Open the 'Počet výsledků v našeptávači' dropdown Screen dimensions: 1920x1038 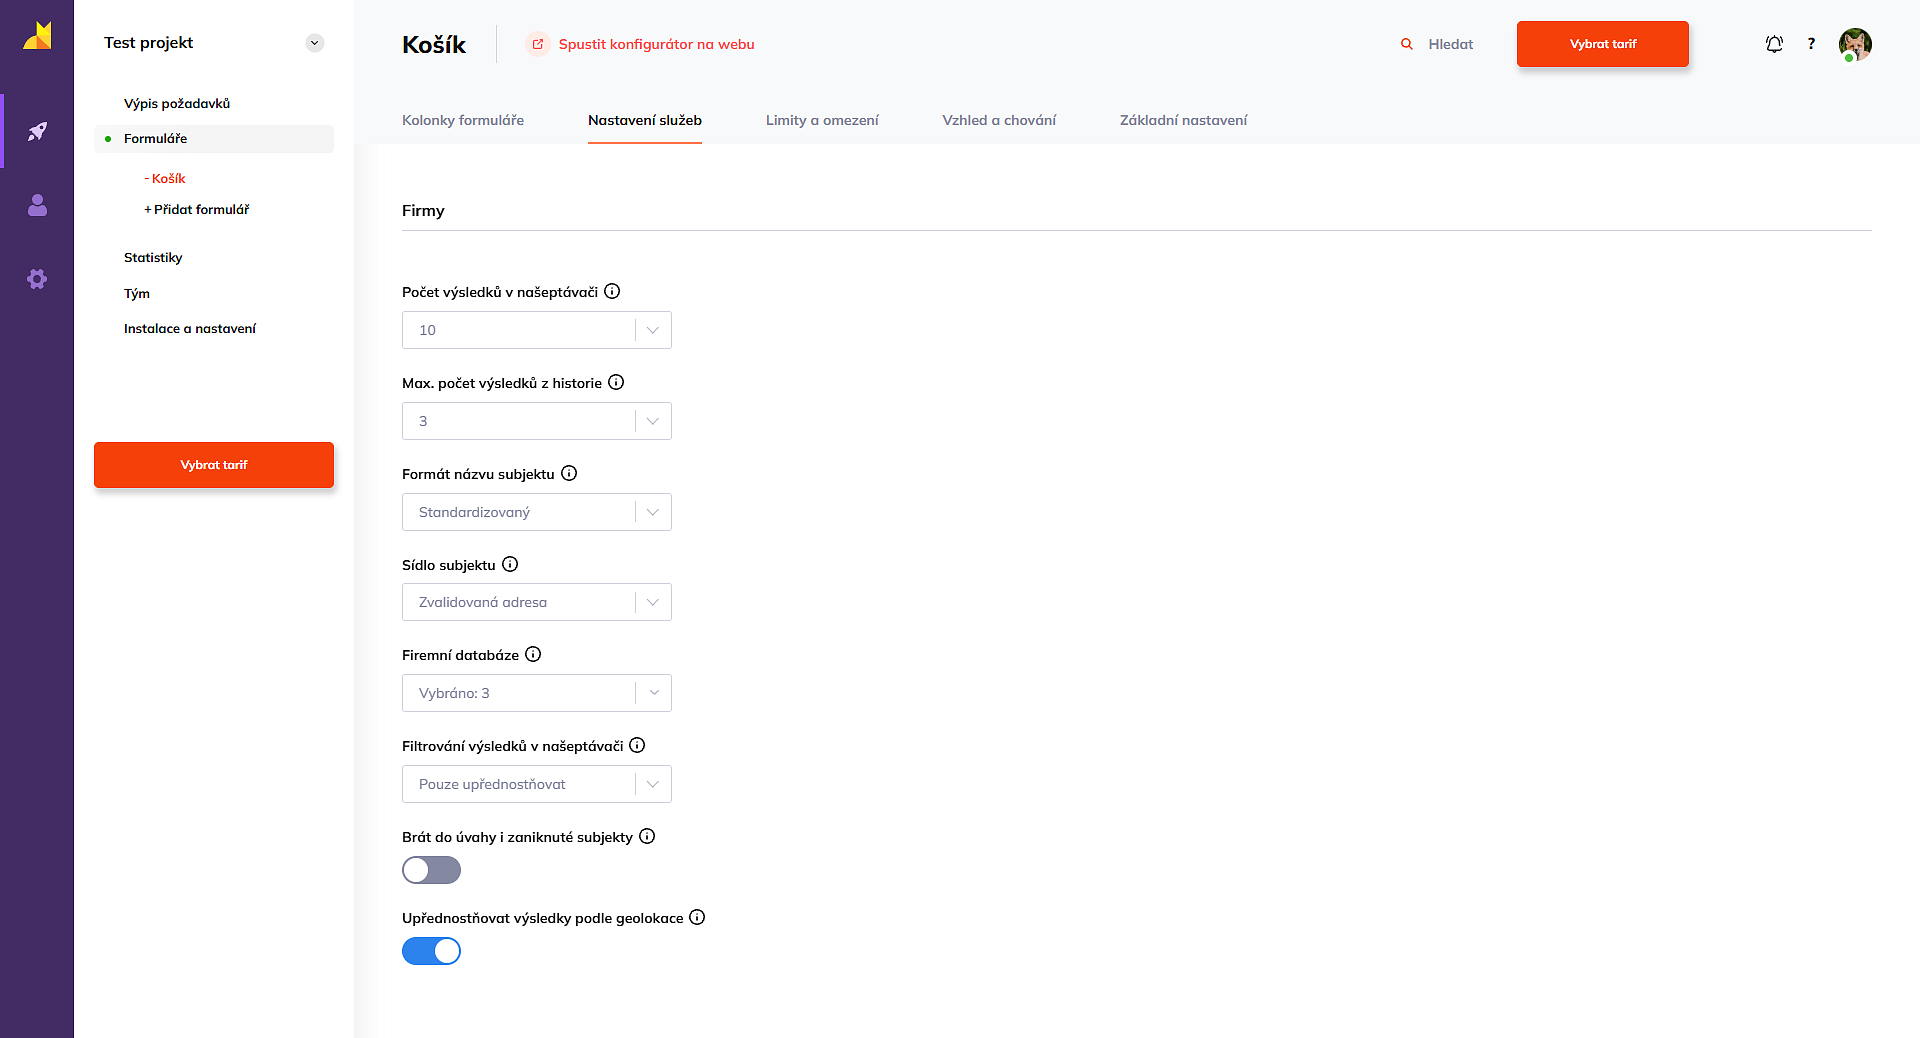coord(536,330)
